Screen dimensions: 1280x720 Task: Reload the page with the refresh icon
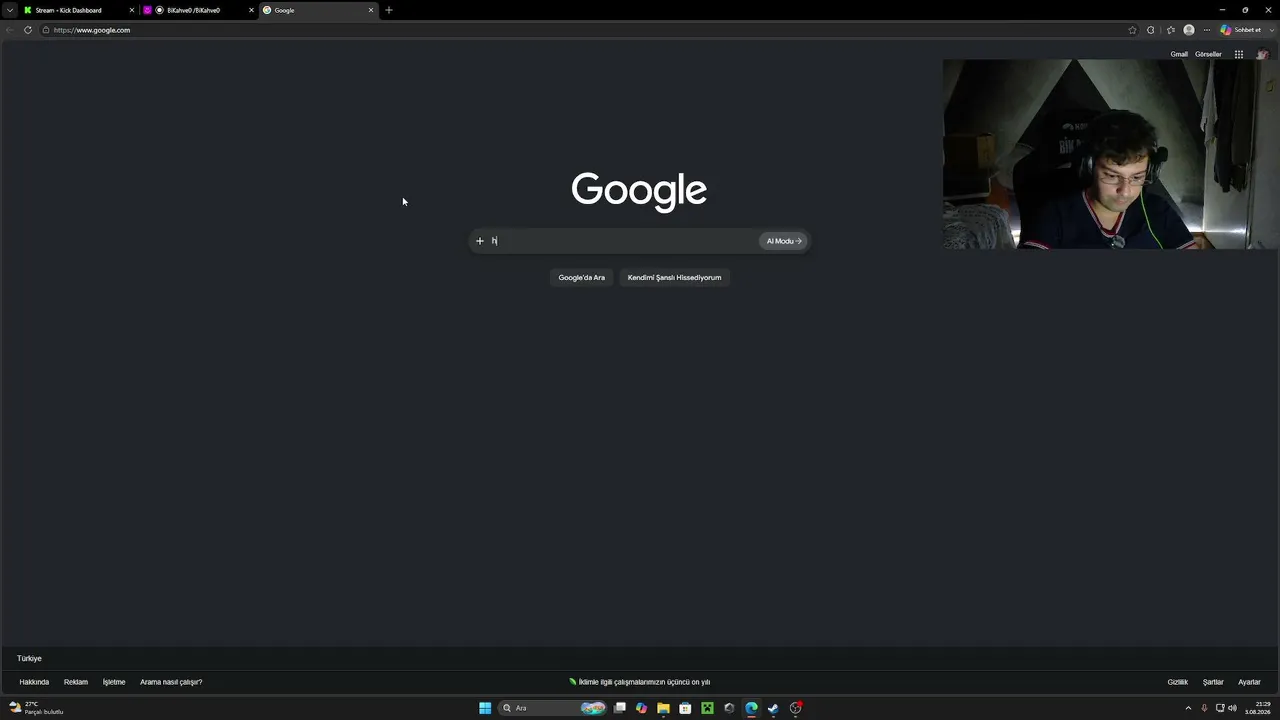pos(28,30)
